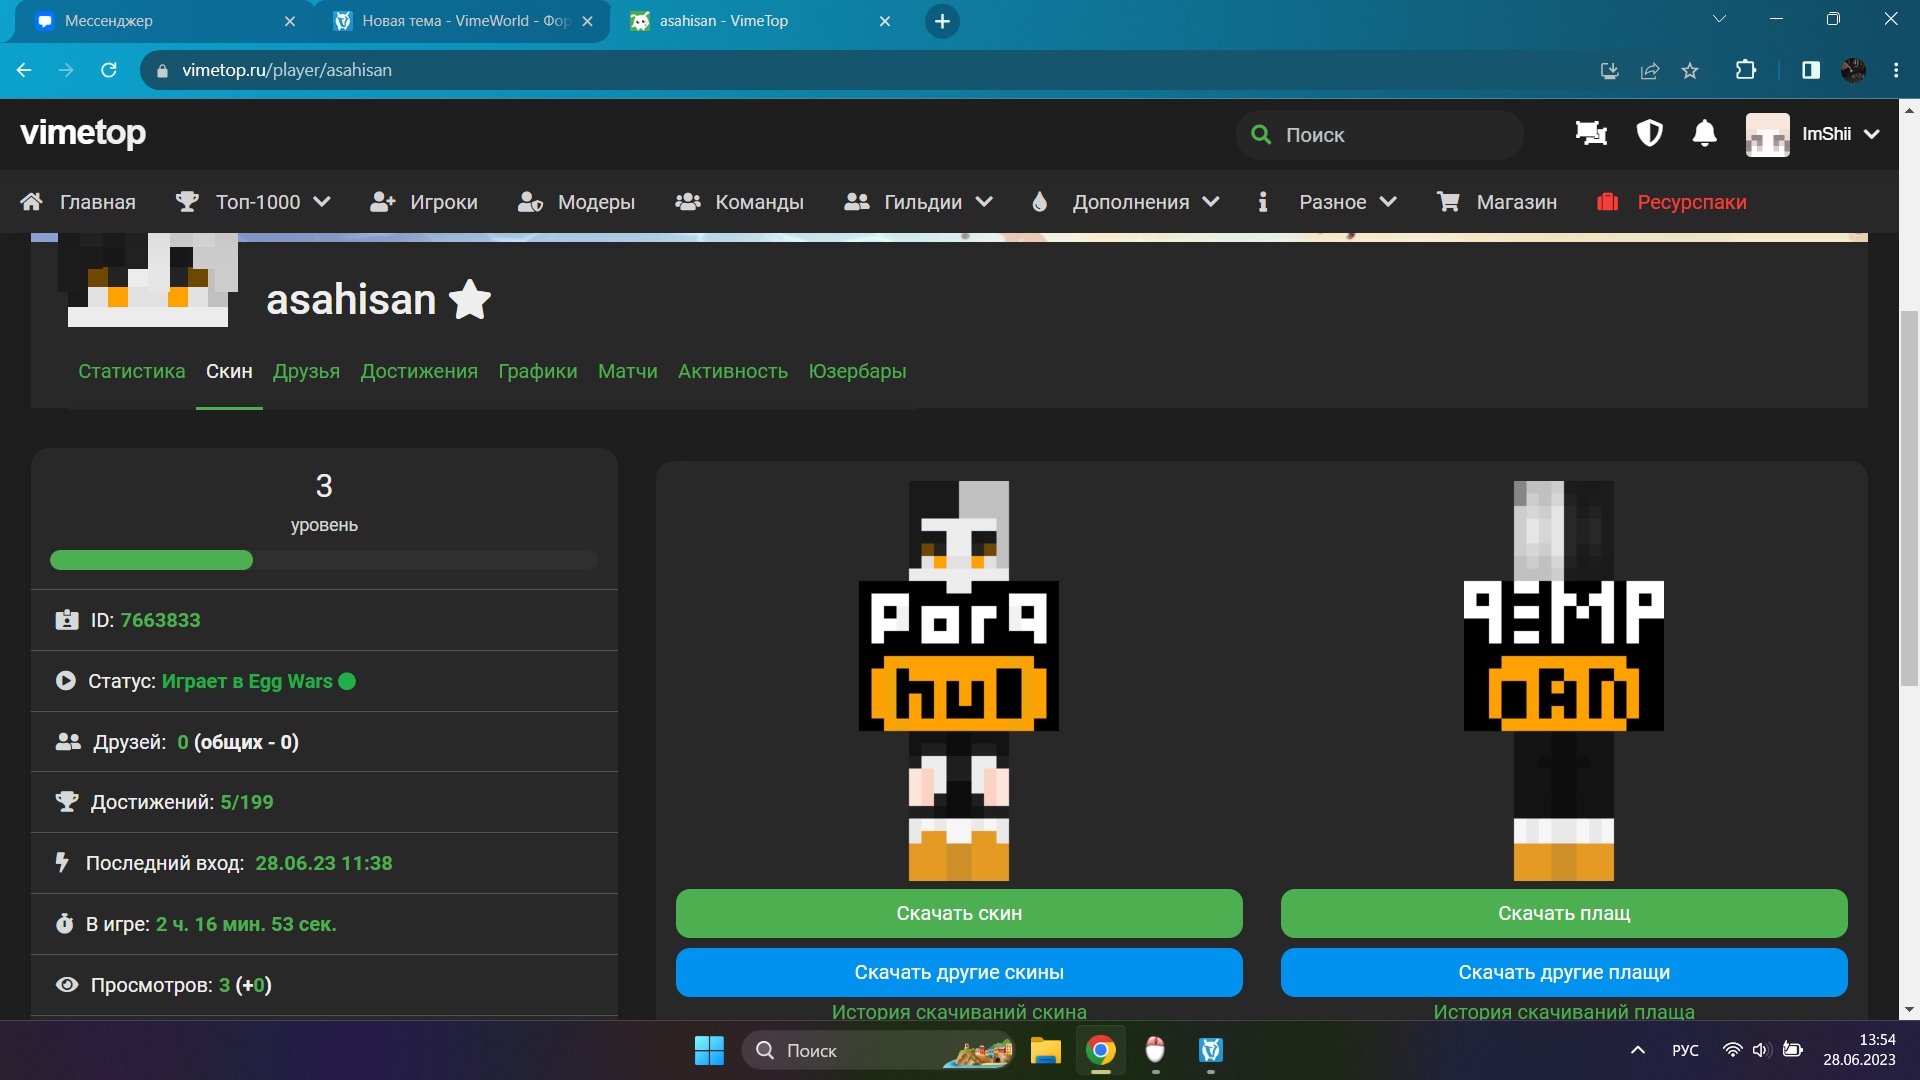
Task: Select the Главная home icon
Action: [x=31, y=201]
